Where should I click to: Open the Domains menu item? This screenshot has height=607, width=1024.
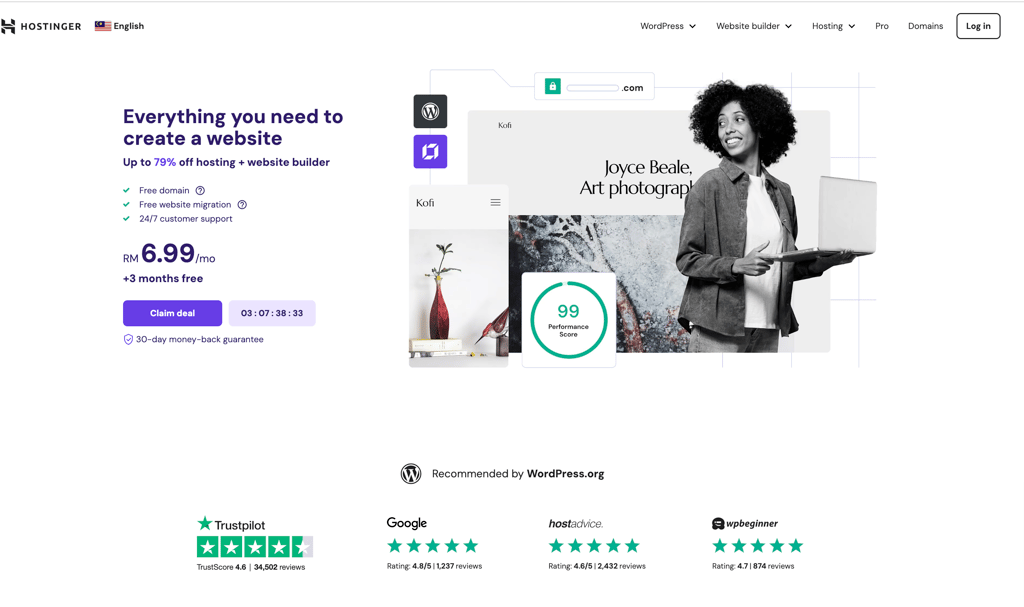[x=925, y=26]
